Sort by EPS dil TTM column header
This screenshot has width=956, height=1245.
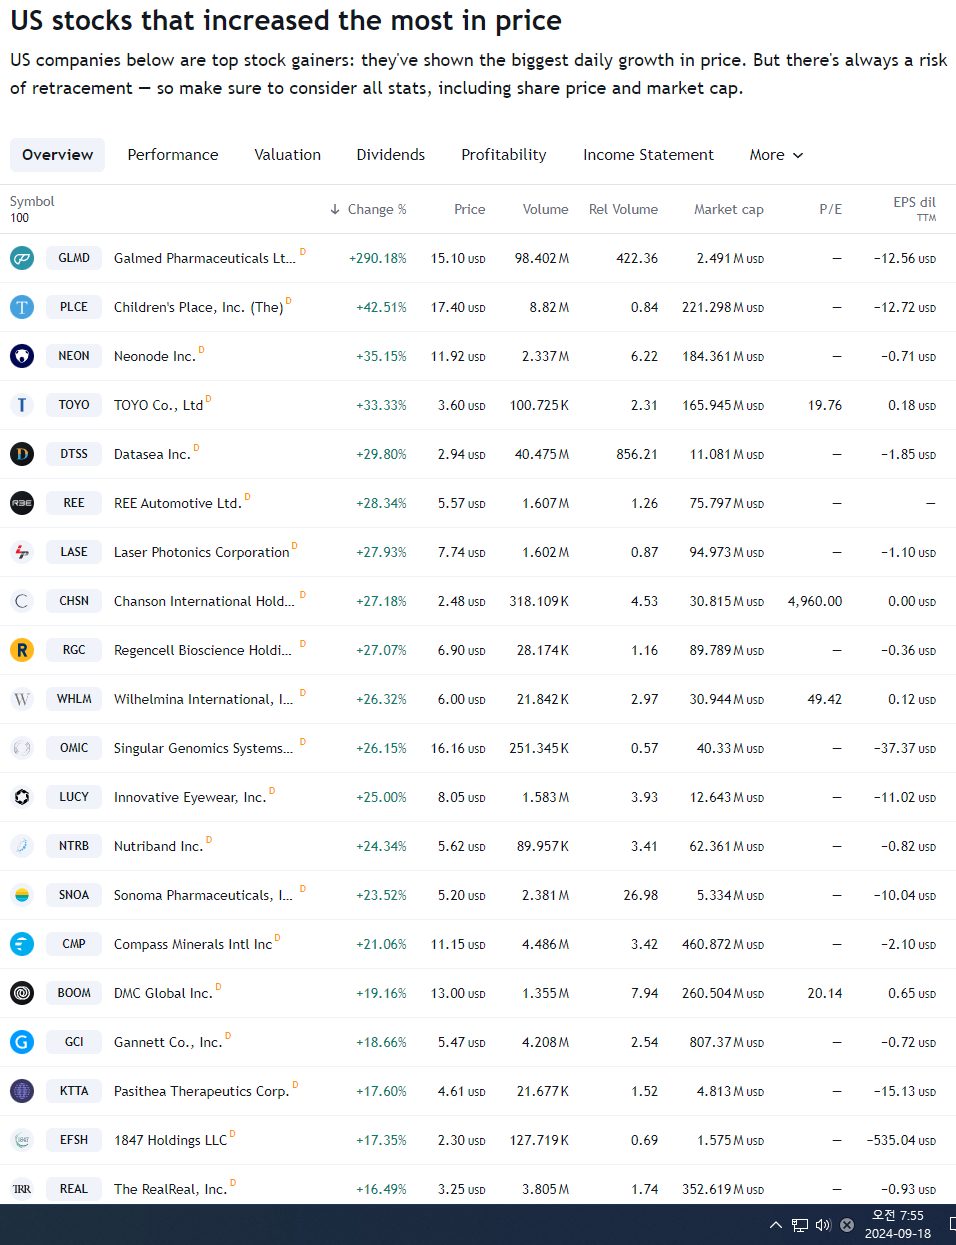[914, 209]
